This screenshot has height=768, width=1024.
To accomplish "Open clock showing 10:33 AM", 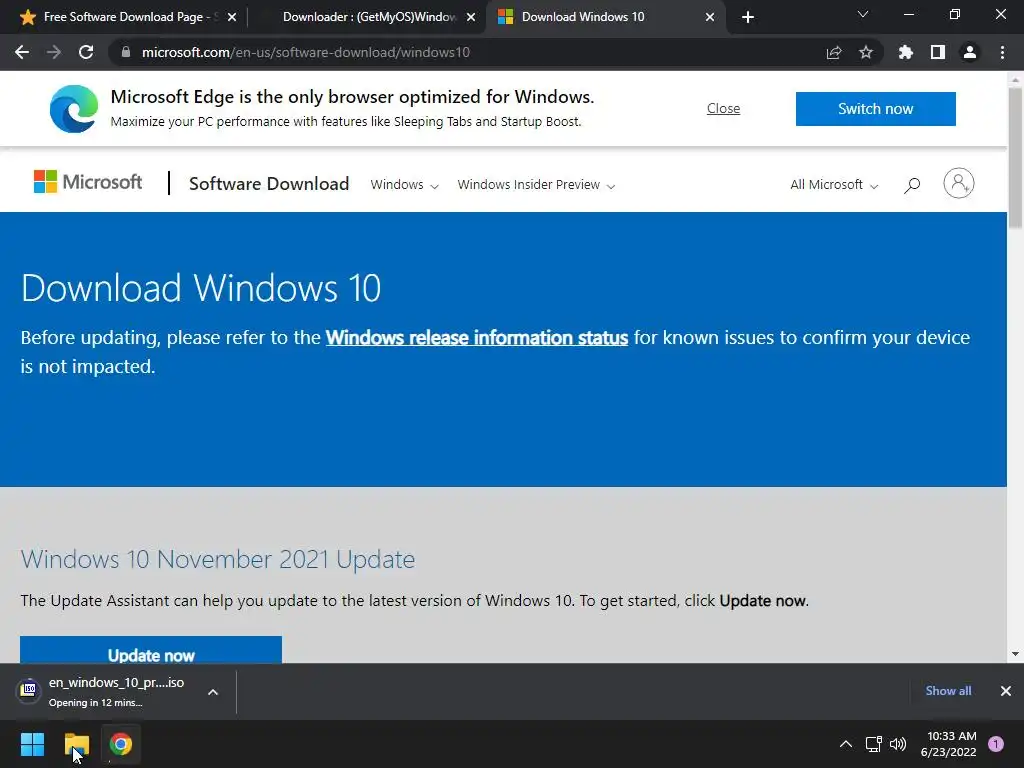I will coord(948,744).
